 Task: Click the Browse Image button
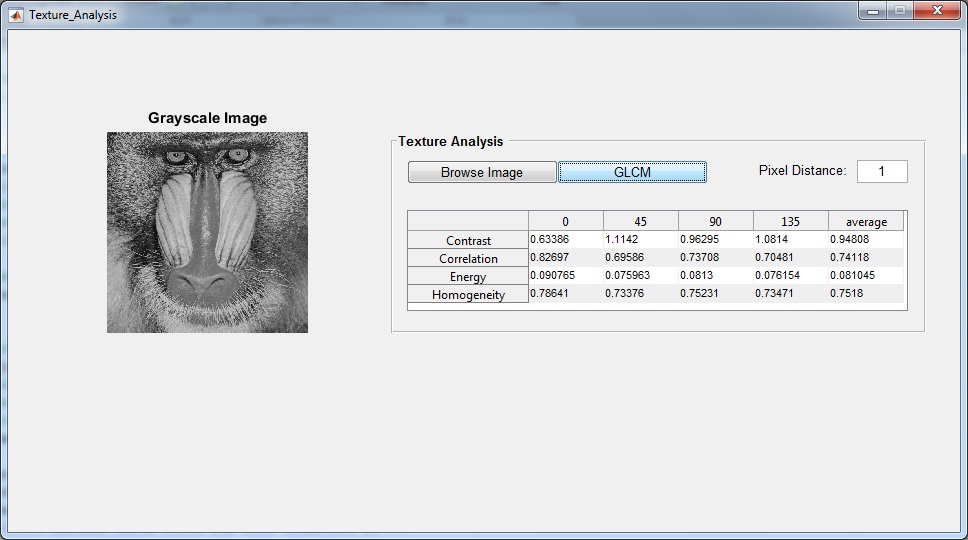pyautogui.click(x=481, y=172)
